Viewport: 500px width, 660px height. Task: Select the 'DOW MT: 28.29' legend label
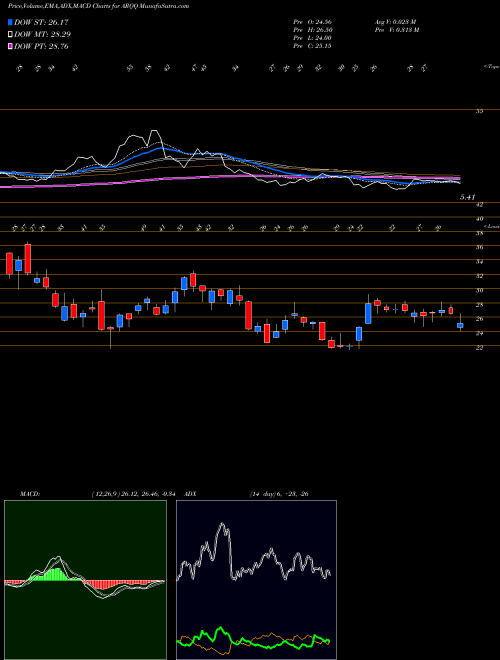click(42, 35)
